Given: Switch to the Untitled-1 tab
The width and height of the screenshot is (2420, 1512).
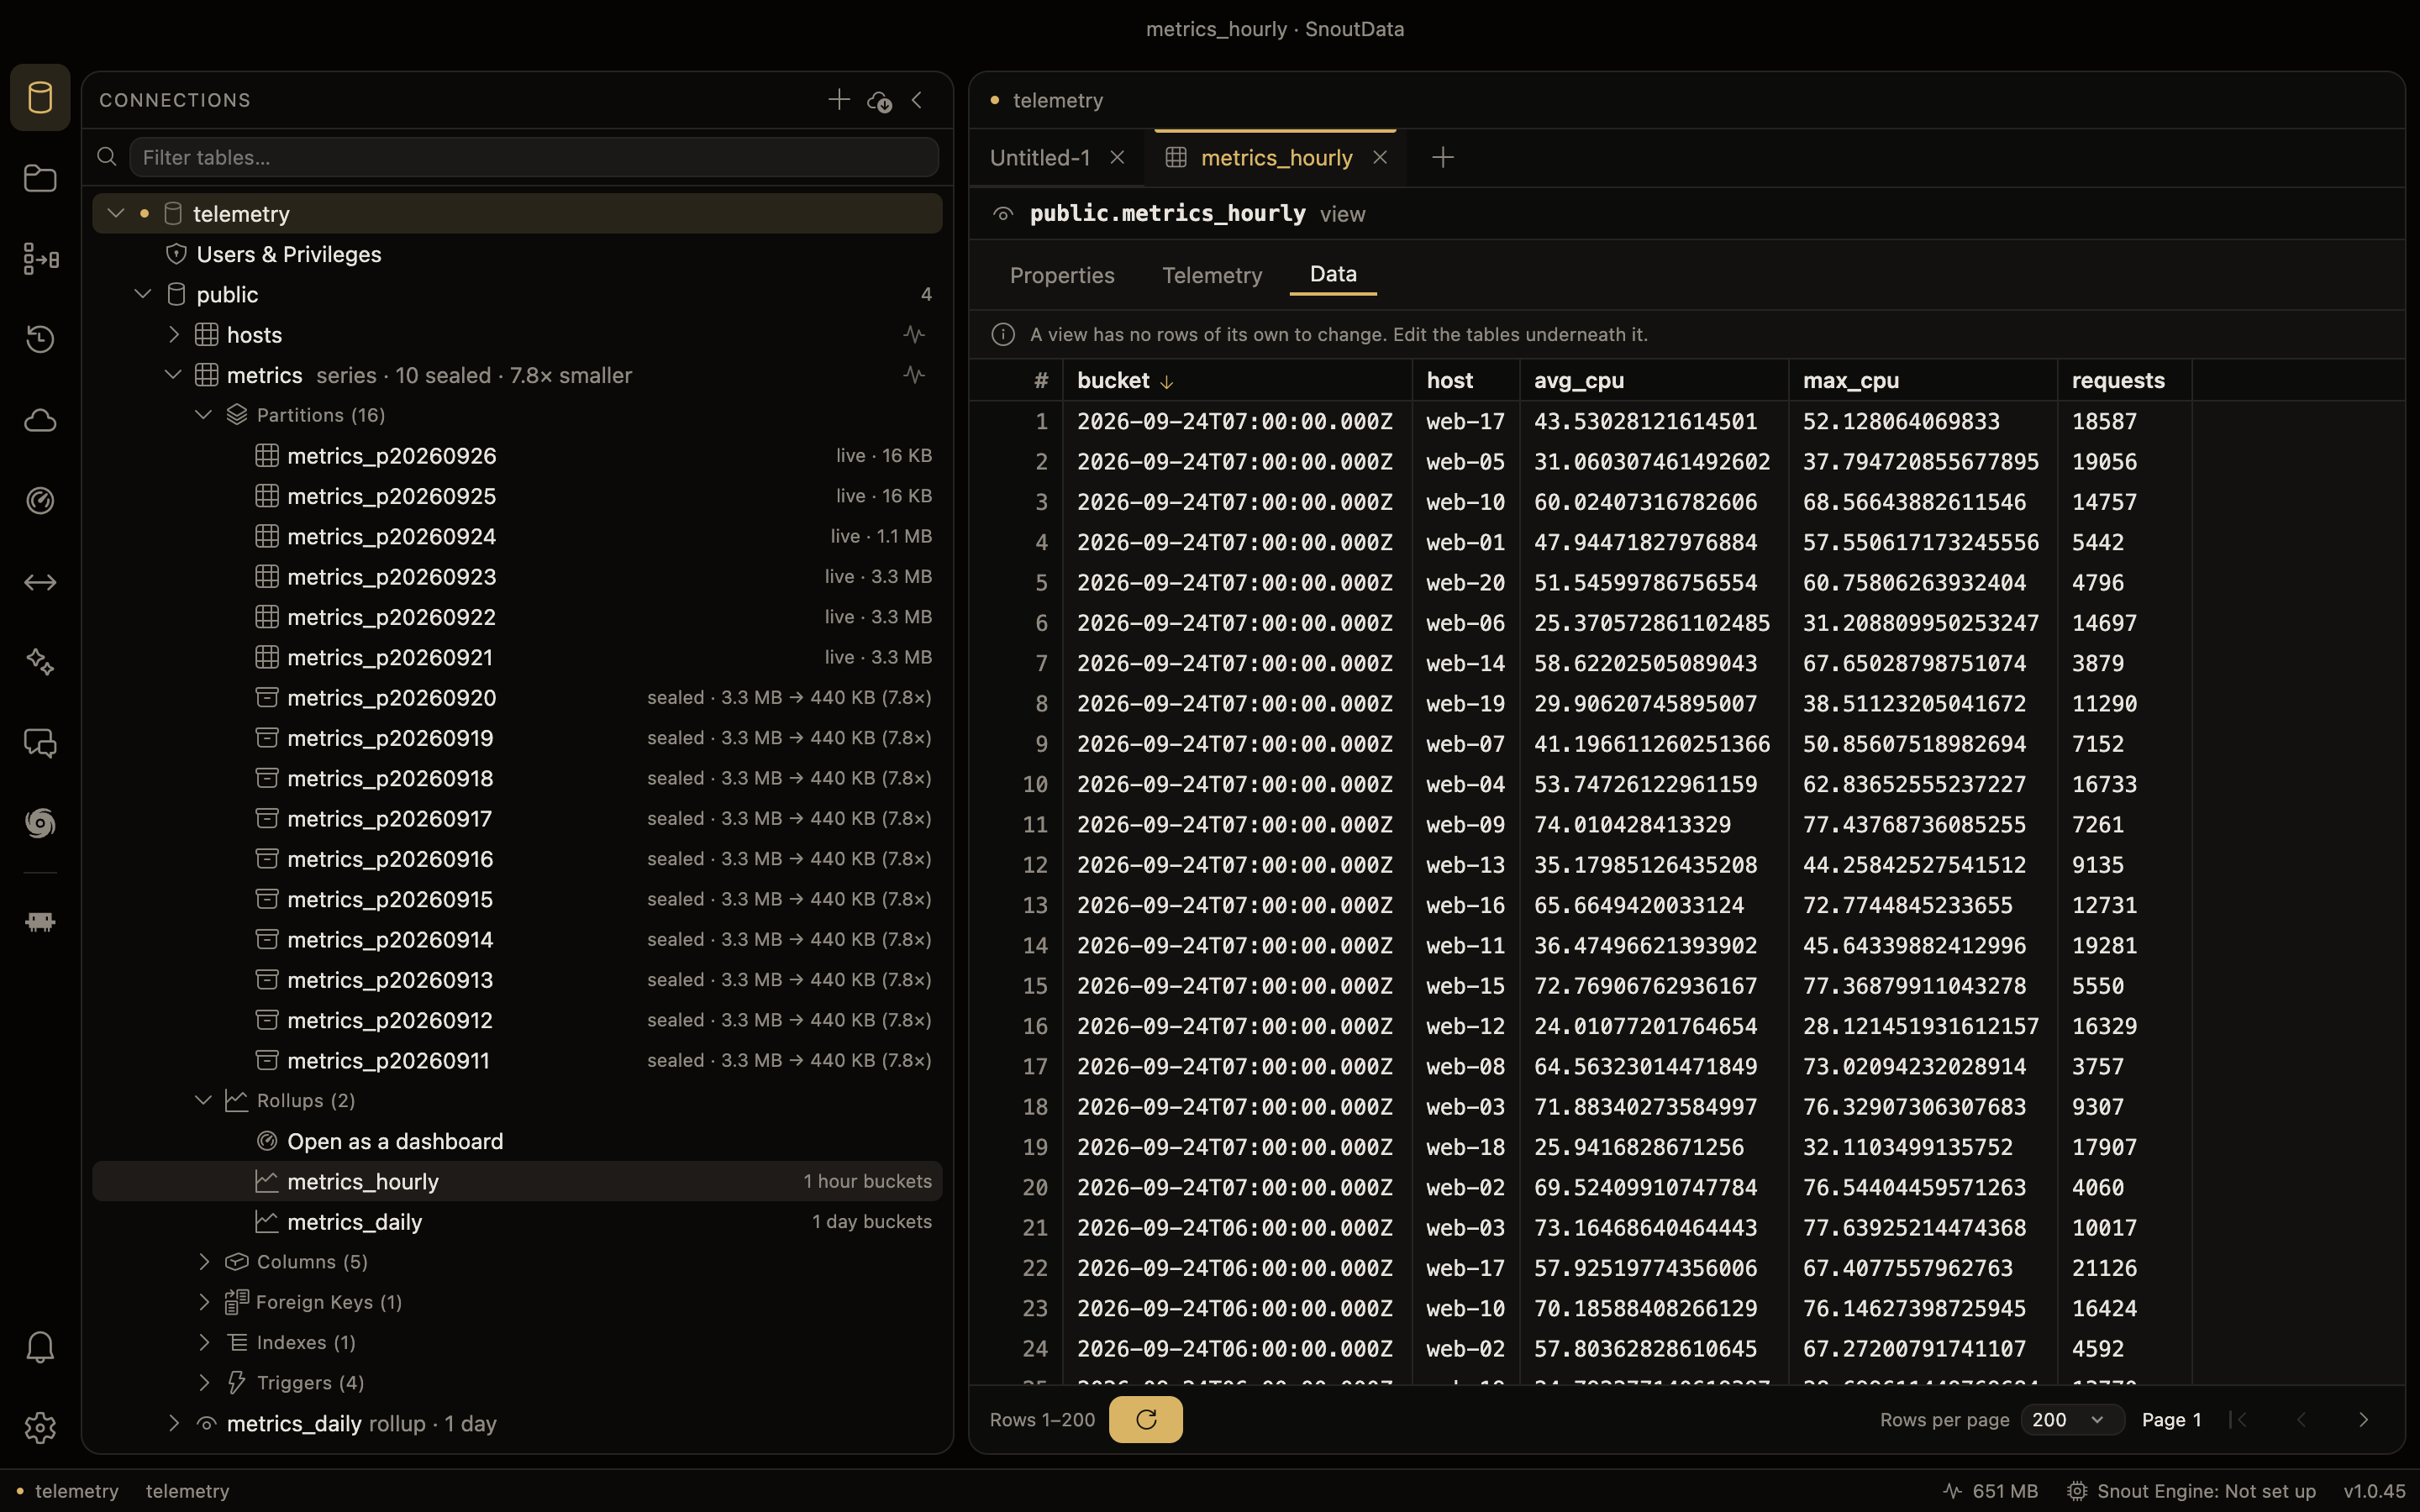Looking at the screenshot, I should [x=1040, y=157].
